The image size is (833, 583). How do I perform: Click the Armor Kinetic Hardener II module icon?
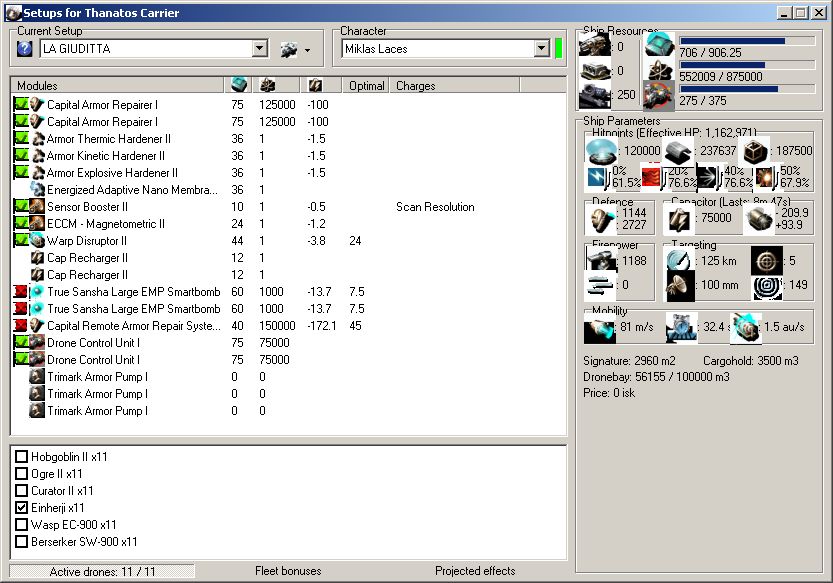click(38, 156)
